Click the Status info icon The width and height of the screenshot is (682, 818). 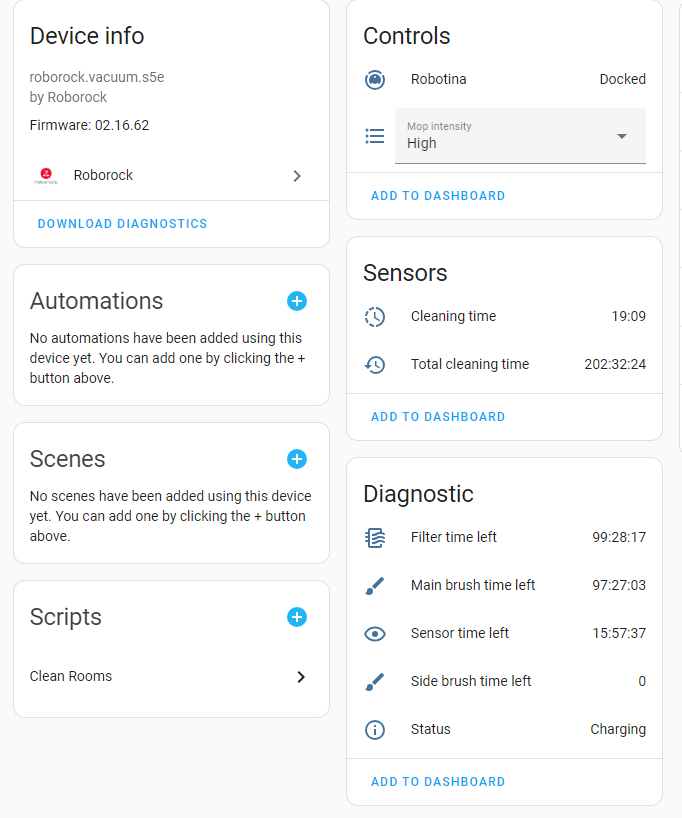tap(374, 729)
